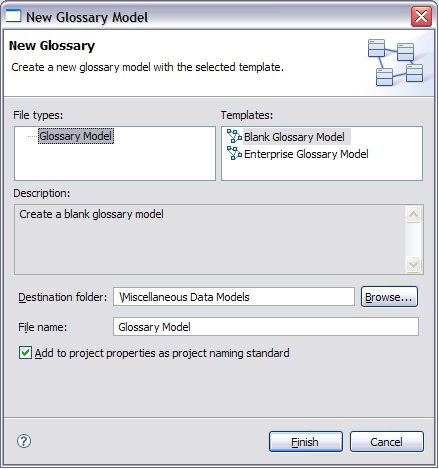This screenshot has height=469, width=439.
Task: Select the Blank Glossary Model template
Action: tap(294, 137)
